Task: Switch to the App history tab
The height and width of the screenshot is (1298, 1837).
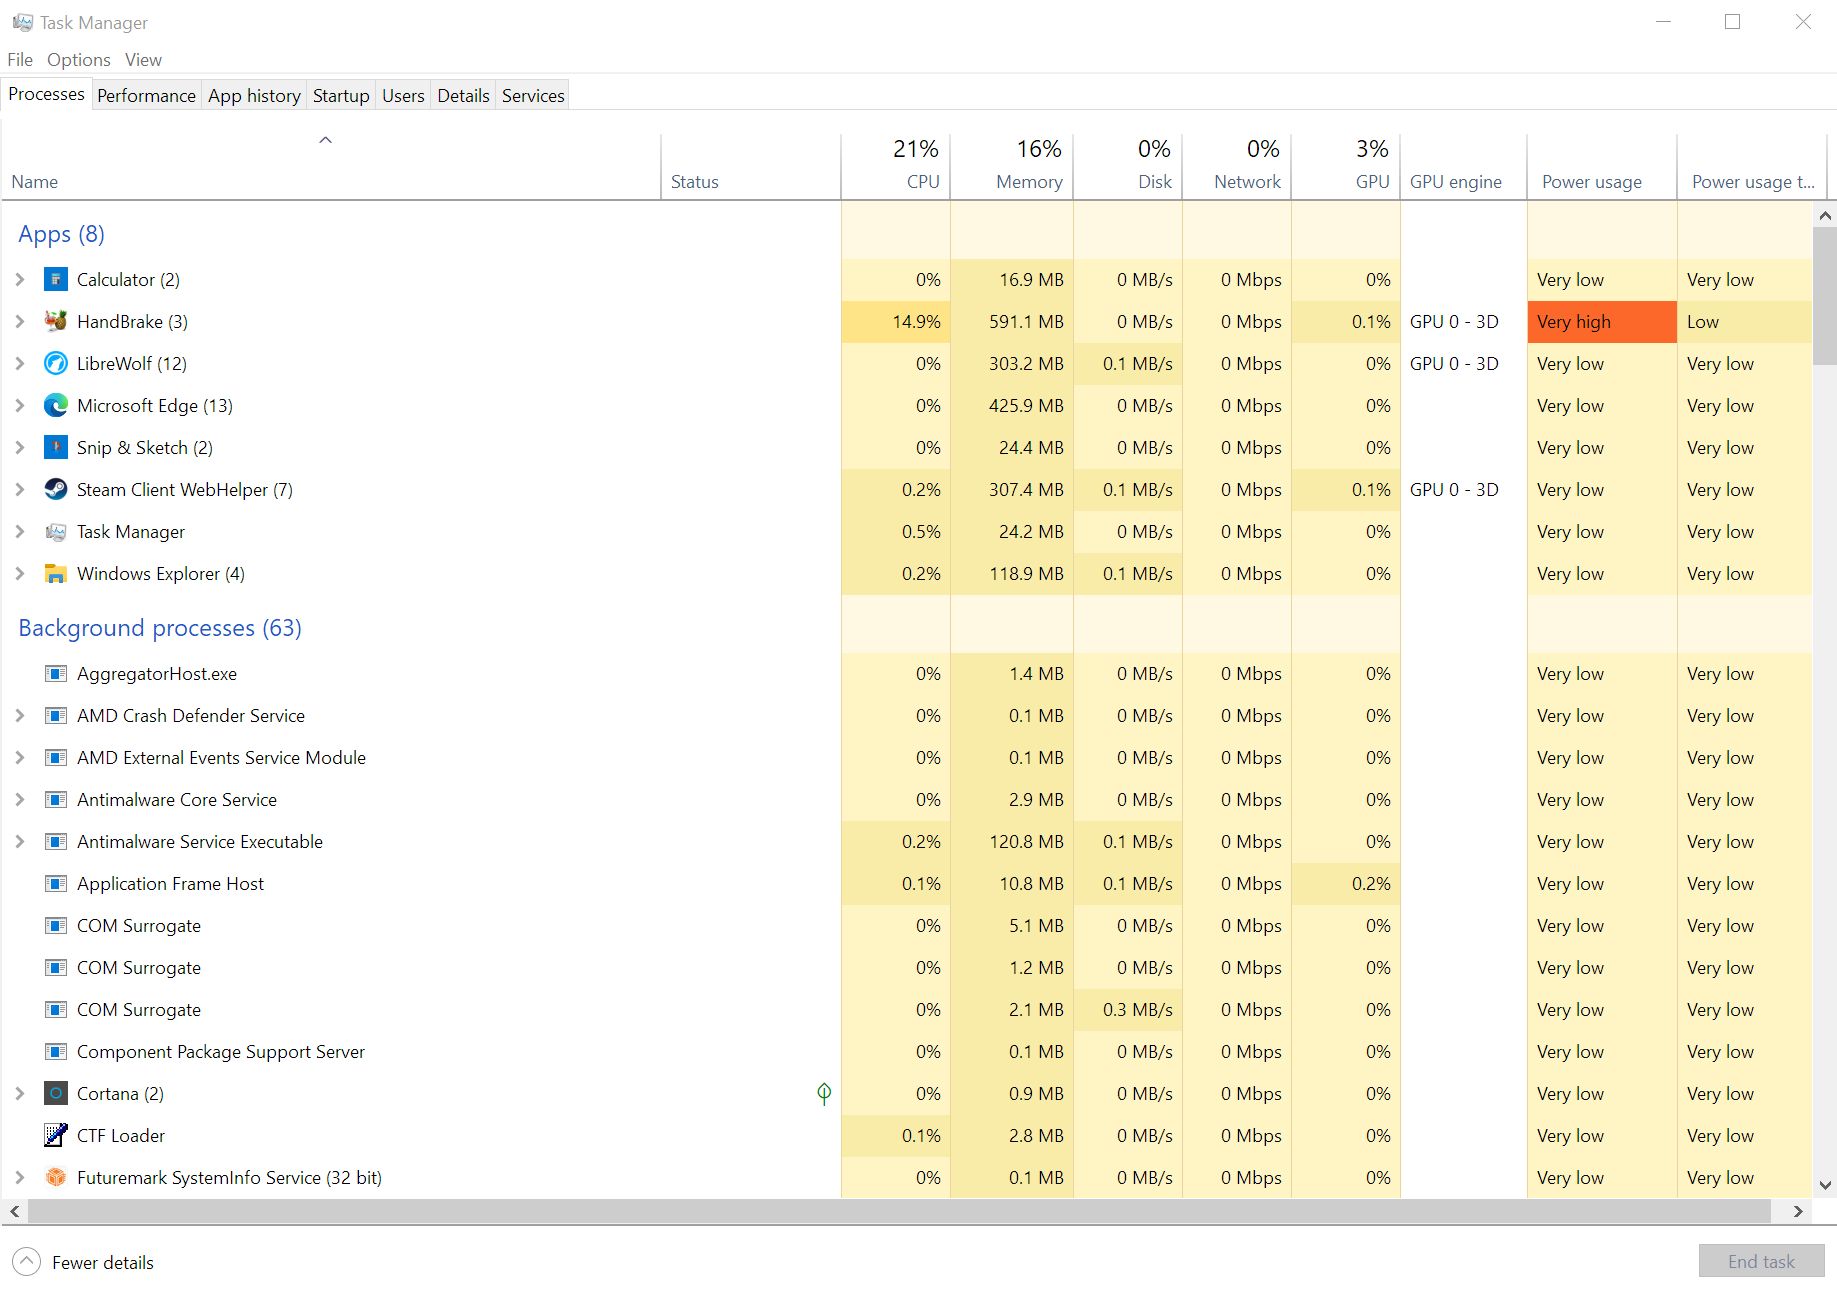Action: point(254,96)
